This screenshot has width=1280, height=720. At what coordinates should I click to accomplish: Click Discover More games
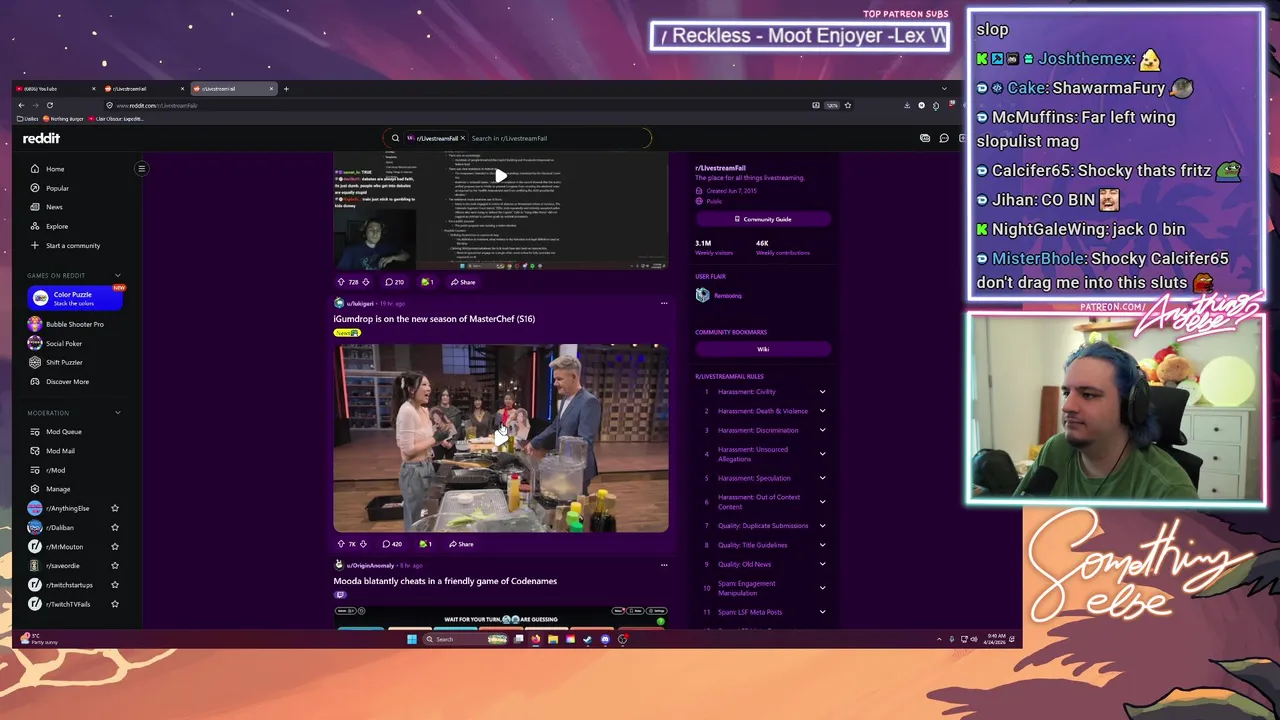coord(67,382)
